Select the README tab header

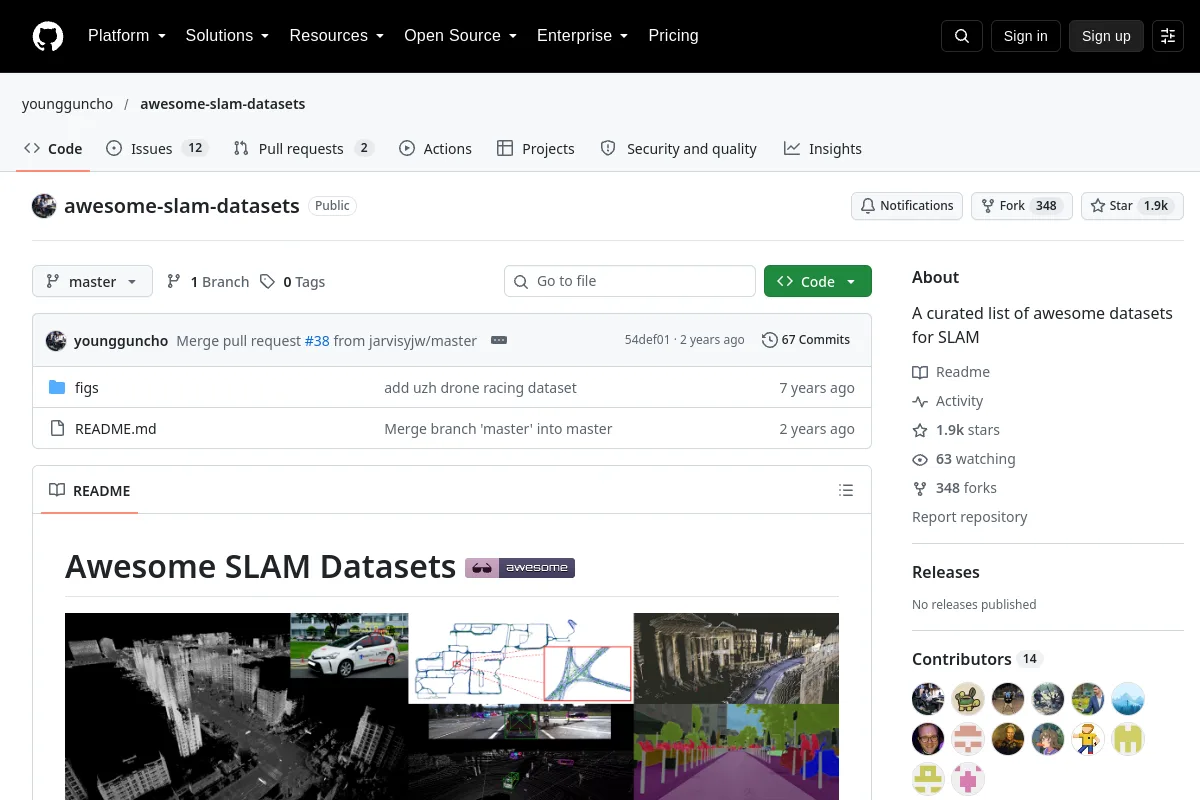coord(90,490)
